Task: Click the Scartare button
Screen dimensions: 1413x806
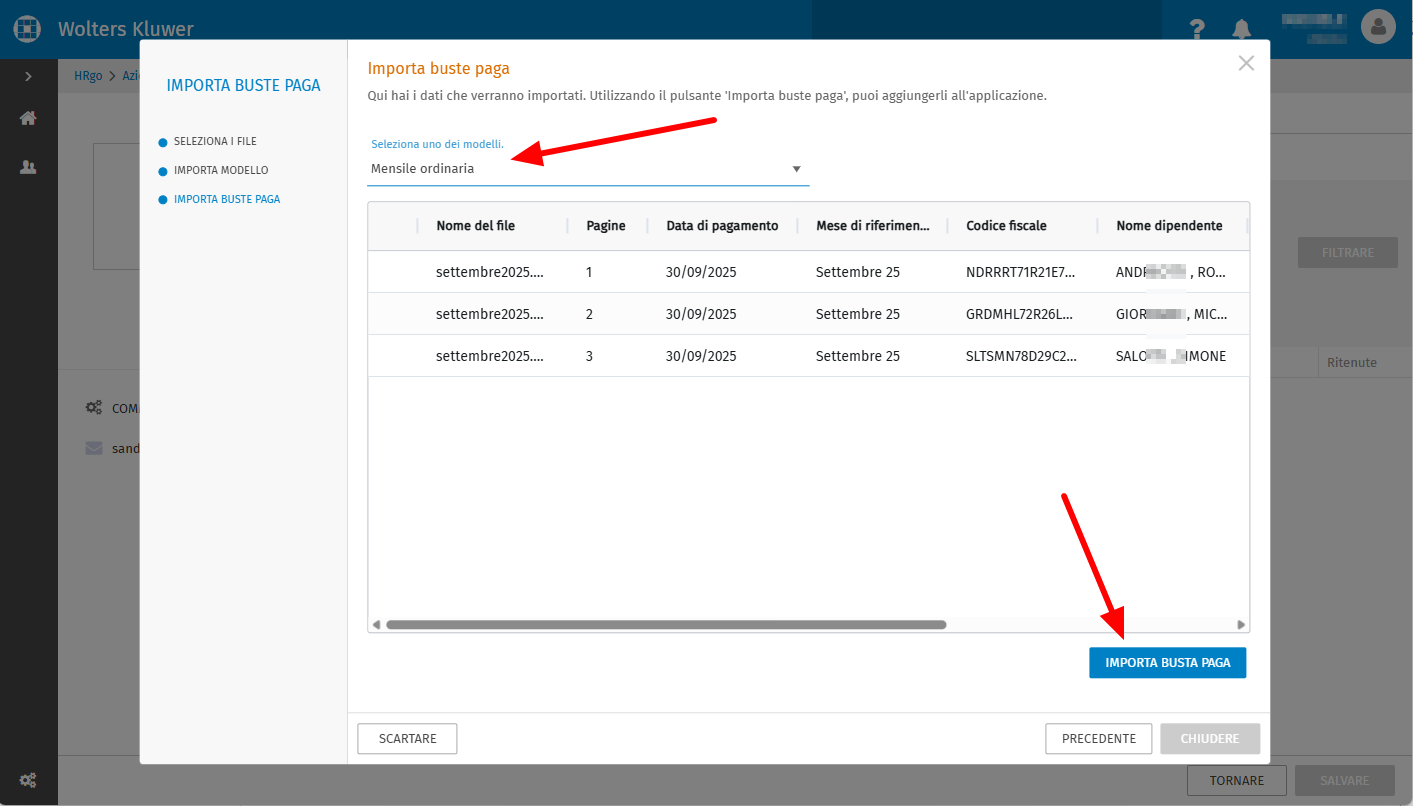Action: (x=407, y=739)
